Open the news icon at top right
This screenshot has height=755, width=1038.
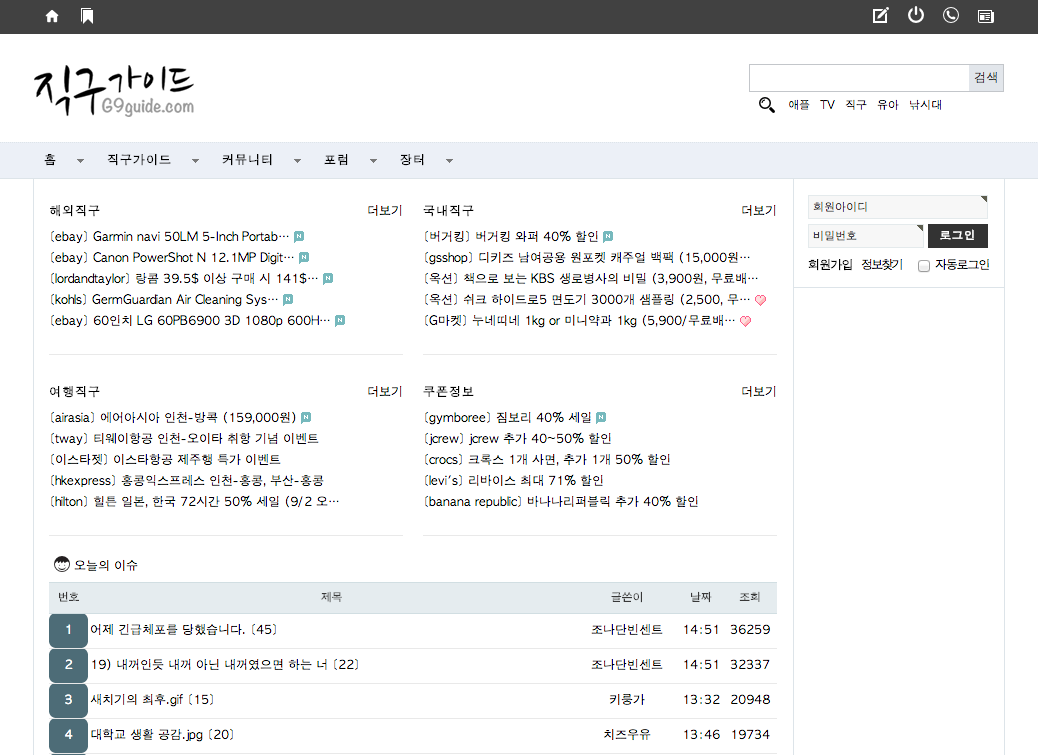985,16
